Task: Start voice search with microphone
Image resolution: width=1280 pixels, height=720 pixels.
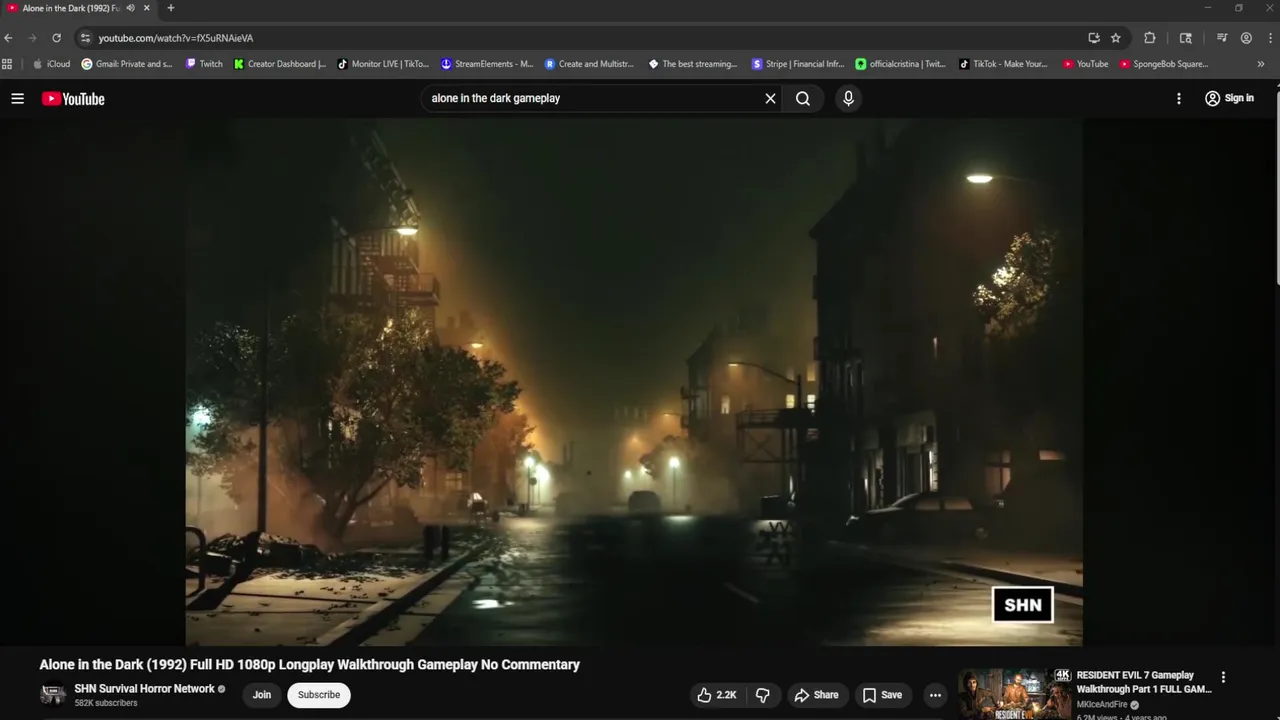Action: (848, 98)
